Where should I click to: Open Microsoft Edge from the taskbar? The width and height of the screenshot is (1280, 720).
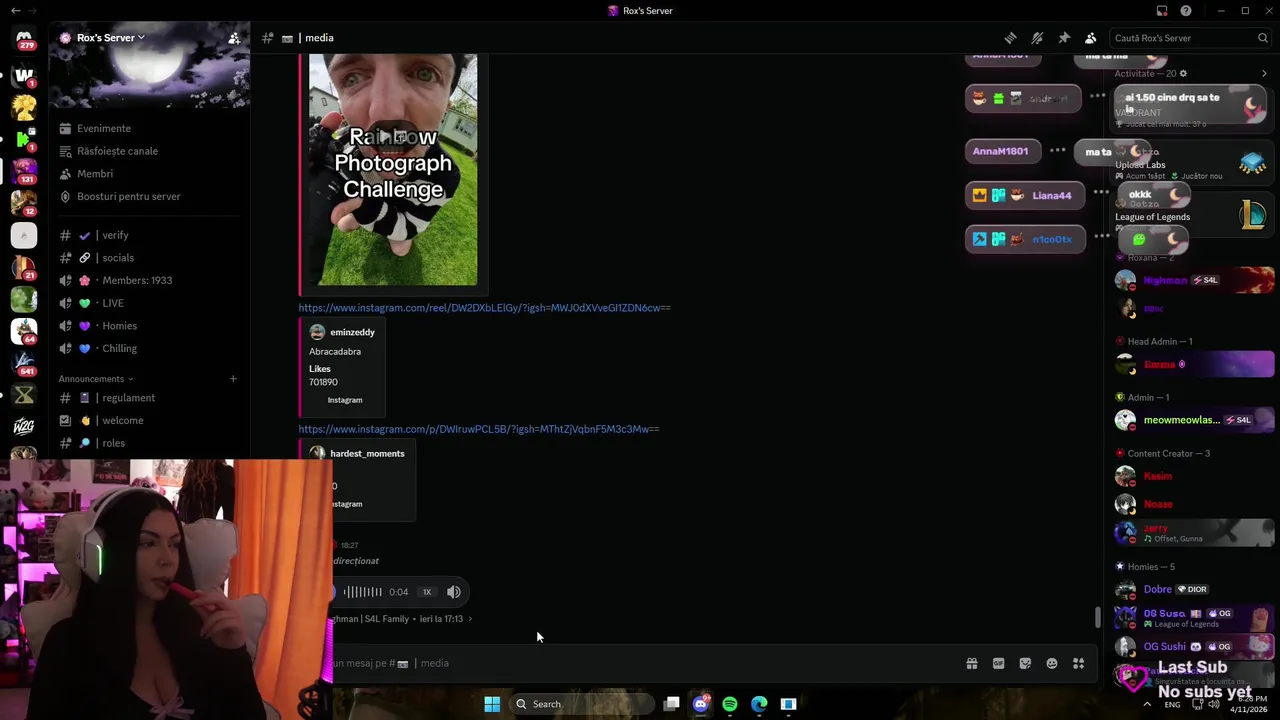[759, 704]
